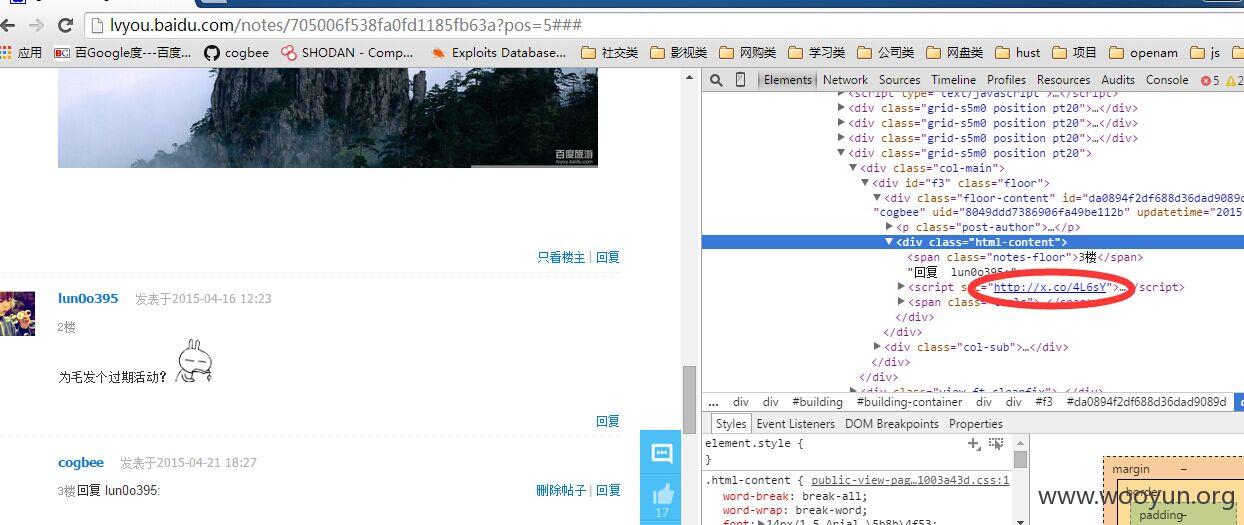
Task: Click 回复 next to 只看楼主
Action: tap(608, 257)
